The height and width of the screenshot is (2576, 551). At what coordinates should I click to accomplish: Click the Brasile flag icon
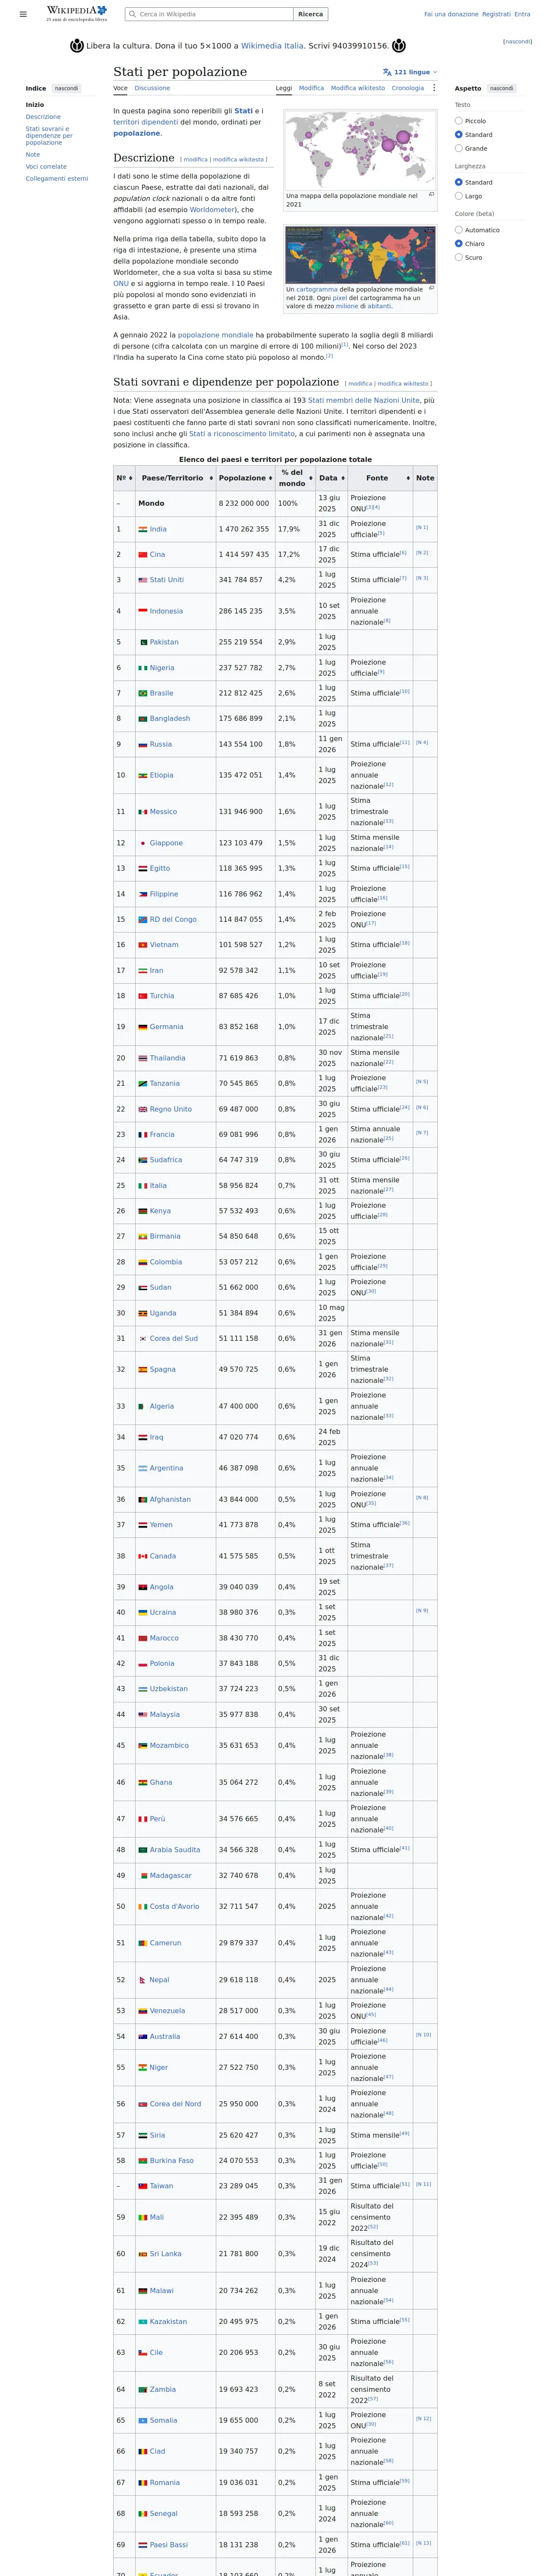pos(143,693)
